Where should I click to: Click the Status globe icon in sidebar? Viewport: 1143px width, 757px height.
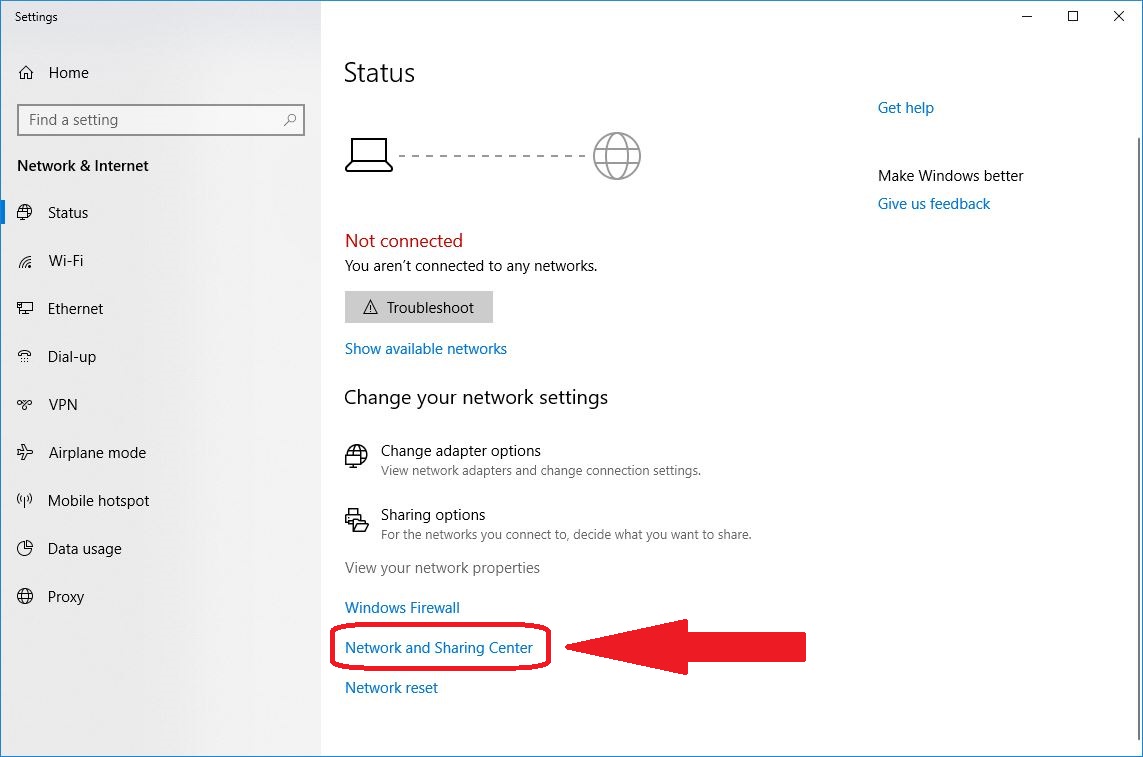pos(25,212)
